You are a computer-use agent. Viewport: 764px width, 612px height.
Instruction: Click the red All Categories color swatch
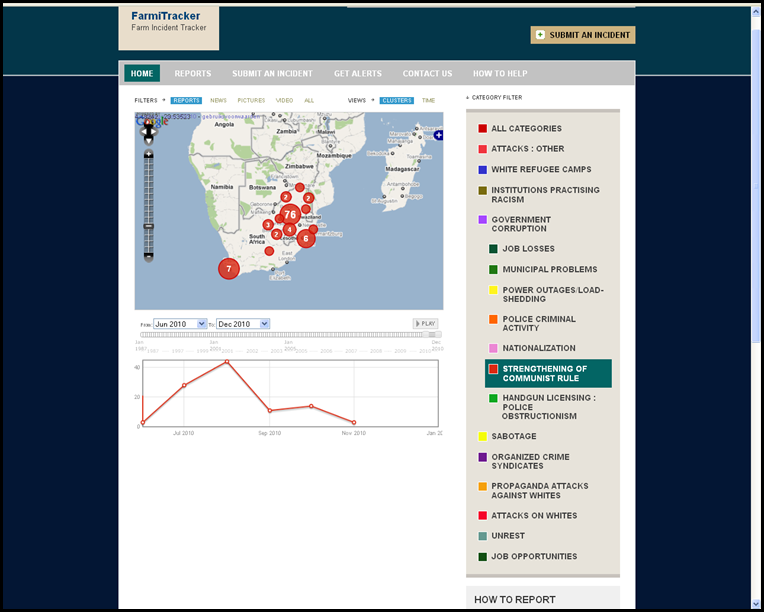pyautogui.click(x=482, y=129)
